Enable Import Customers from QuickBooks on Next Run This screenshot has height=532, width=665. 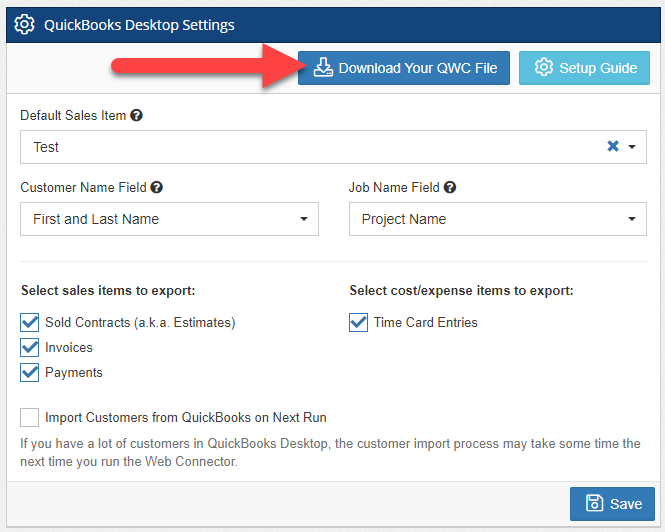pyautogui.click(x=30, y=418)
